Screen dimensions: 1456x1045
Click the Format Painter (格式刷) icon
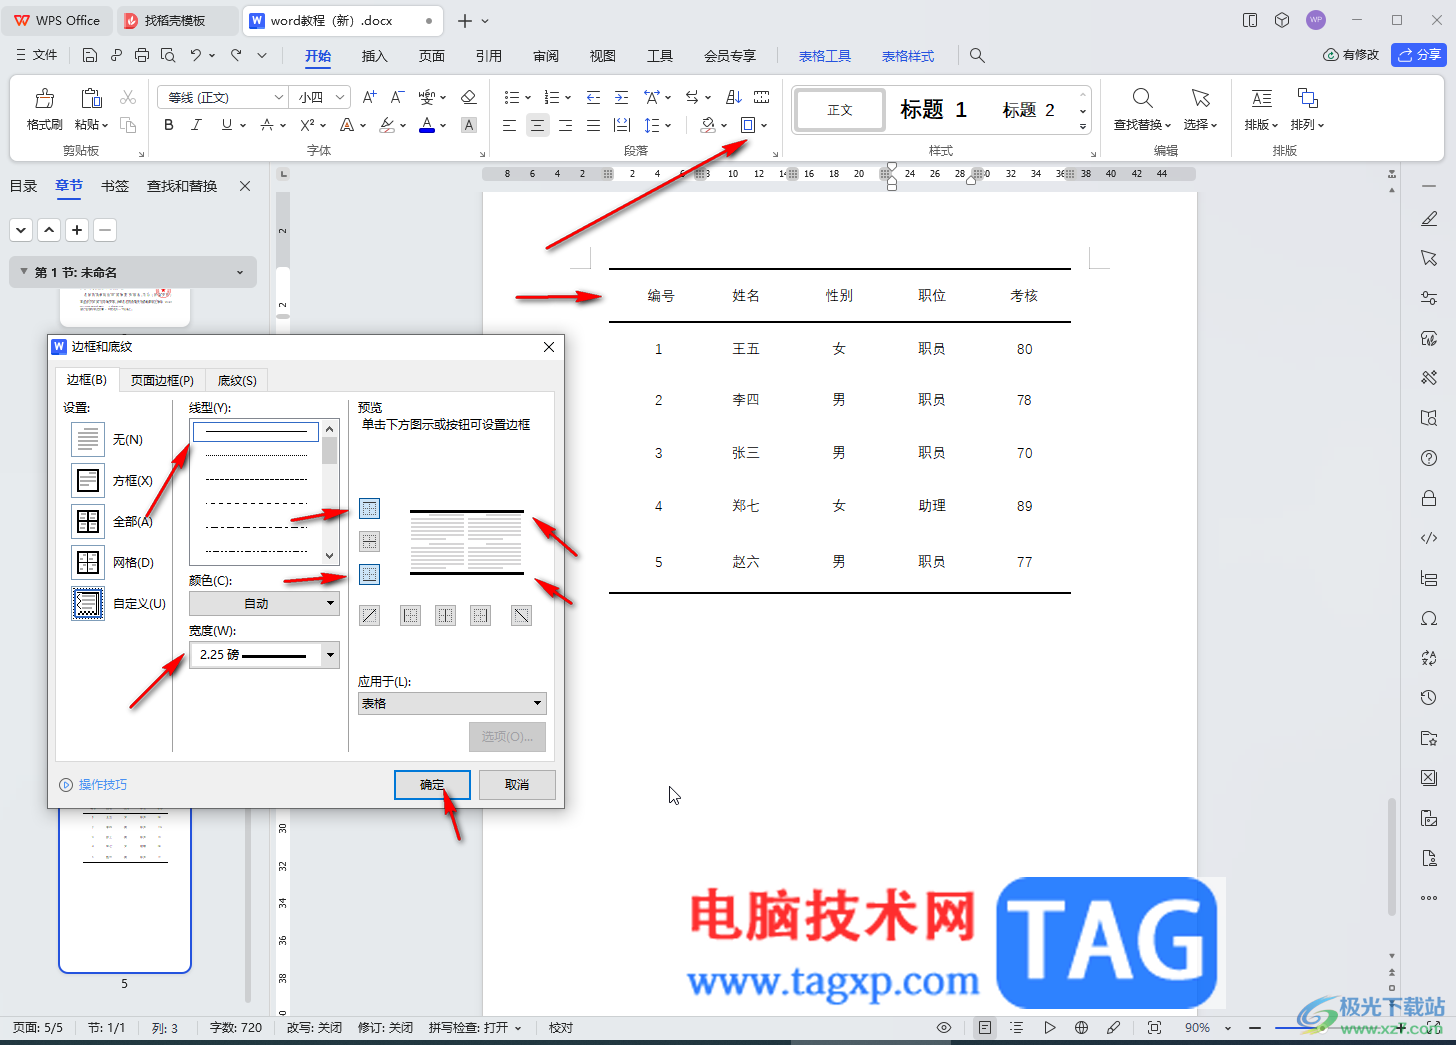click(44, 98)
